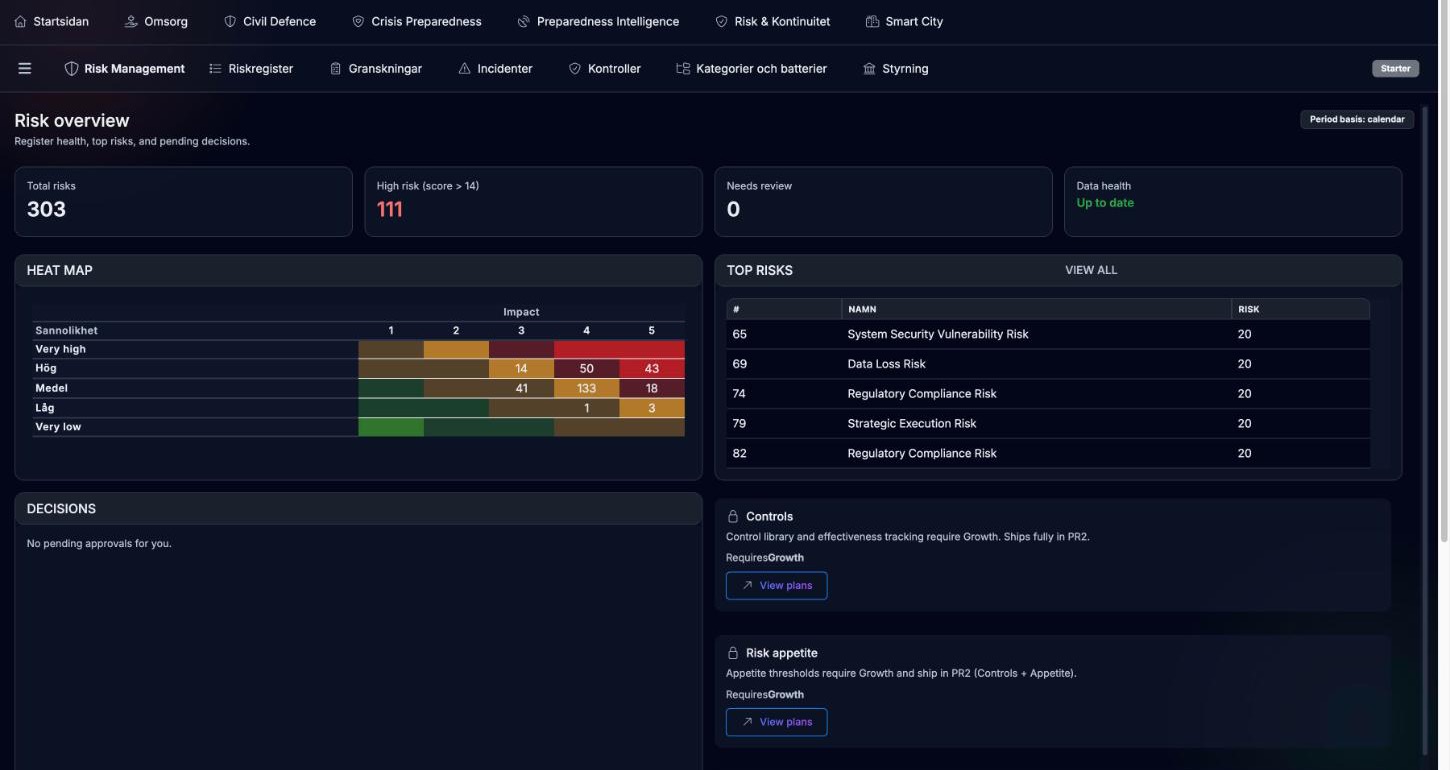The image size is (1450, 770).
Task: Click the Riskregister list icon
Action: pyautogui.click(x=215, y=69)
